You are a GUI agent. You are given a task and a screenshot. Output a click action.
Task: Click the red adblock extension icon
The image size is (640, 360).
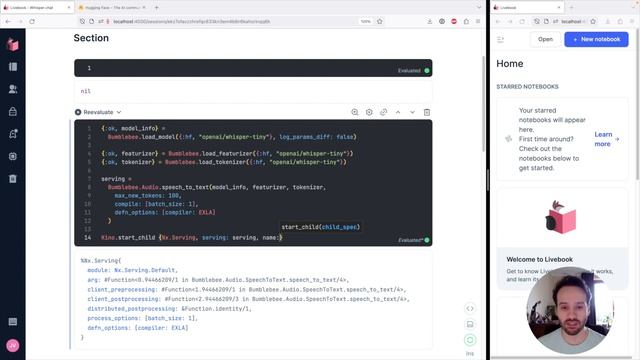(454, 21)
